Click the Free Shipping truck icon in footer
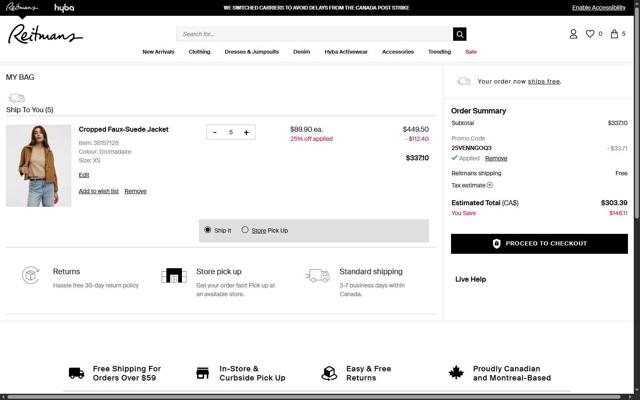 76,373
